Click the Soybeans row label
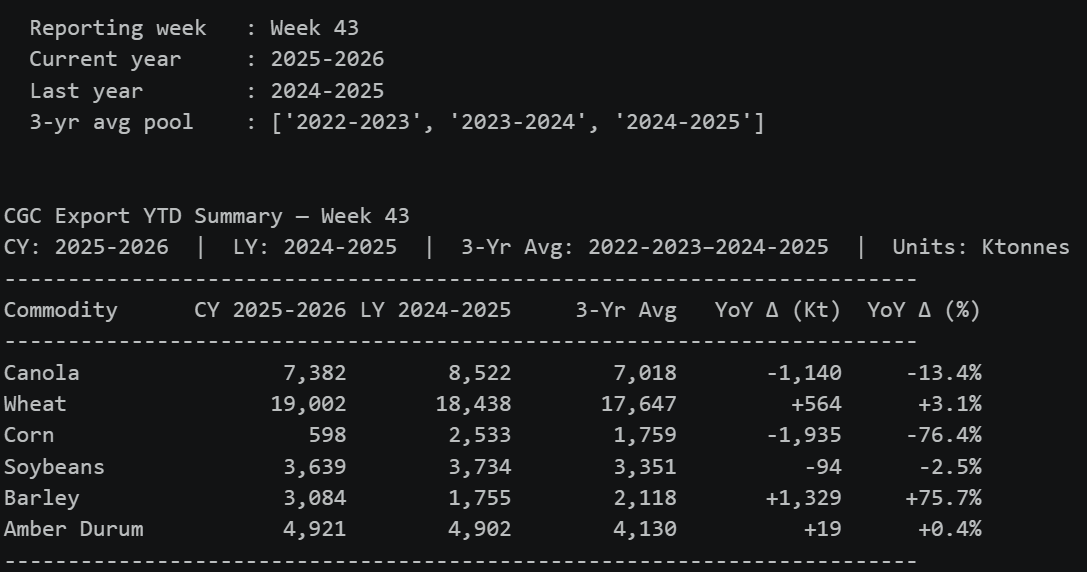 (54, 467)
